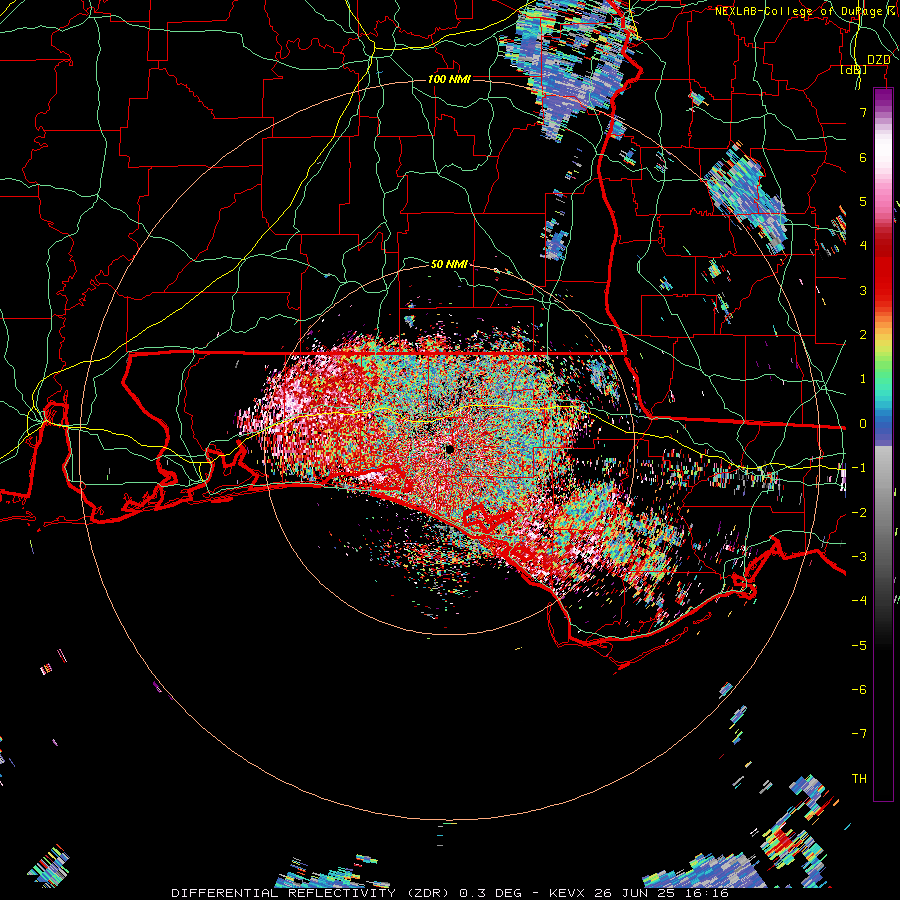Click the '3' value on the color scale
Viewport: 900px width, 900px height.
click(x=863, y=290)
